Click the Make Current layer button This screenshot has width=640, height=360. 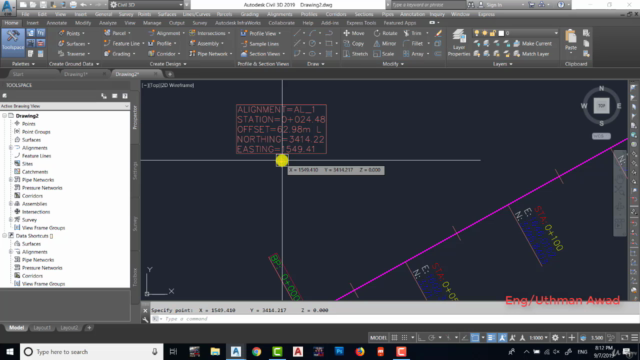coord(533,43)
